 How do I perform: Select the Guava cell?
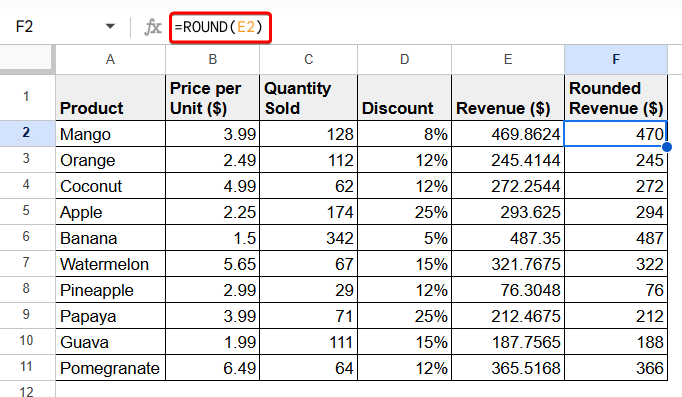click(x=110, y=342)
